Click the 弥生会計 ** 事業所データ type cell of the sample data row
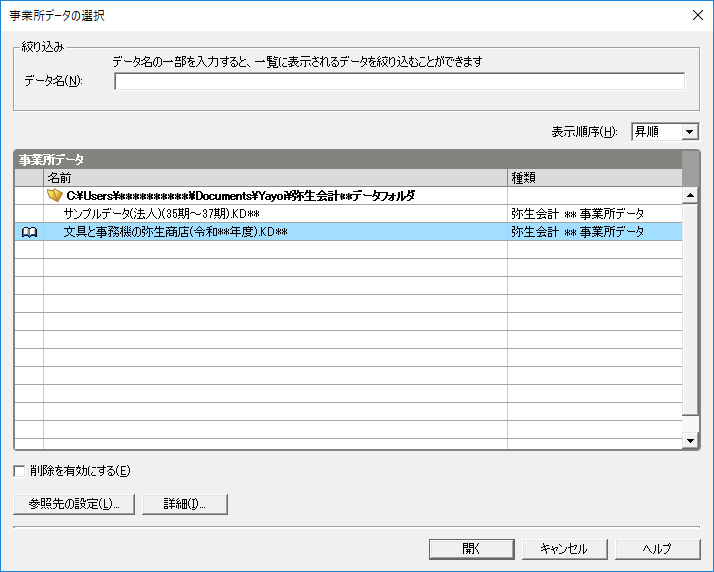The width and height of the screenshot is (714, 572). (x=595, y=214)
